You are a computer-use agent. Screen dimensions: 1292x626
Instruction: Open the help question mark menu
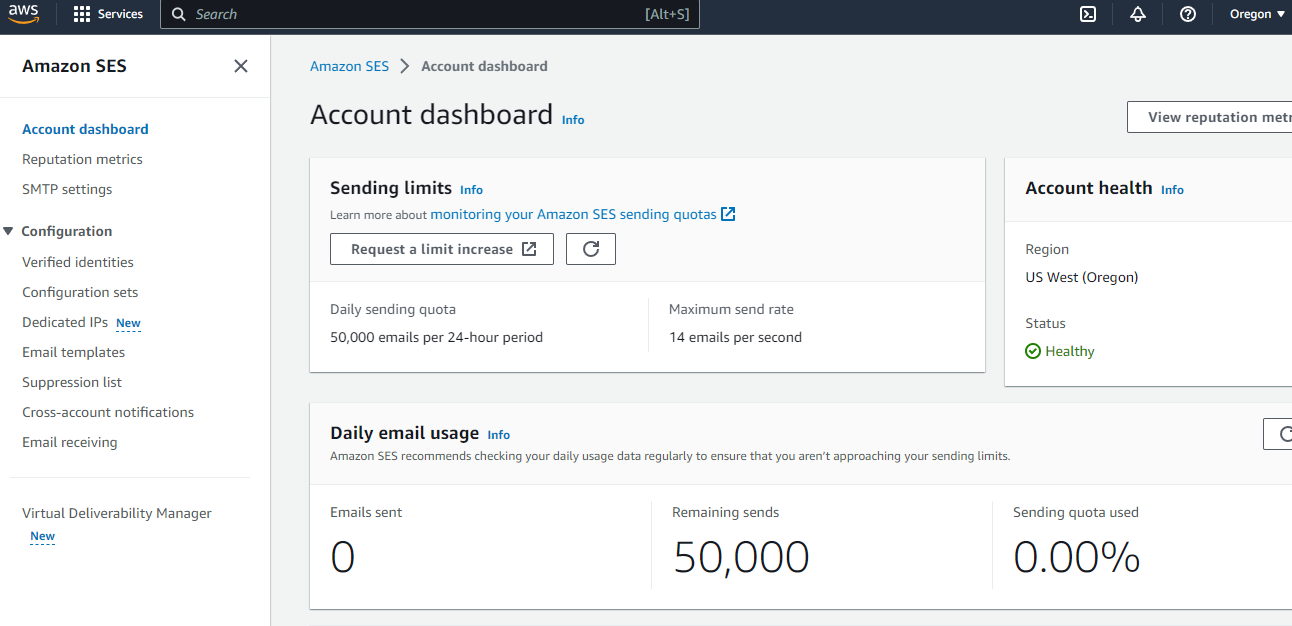pos(1188,14)
